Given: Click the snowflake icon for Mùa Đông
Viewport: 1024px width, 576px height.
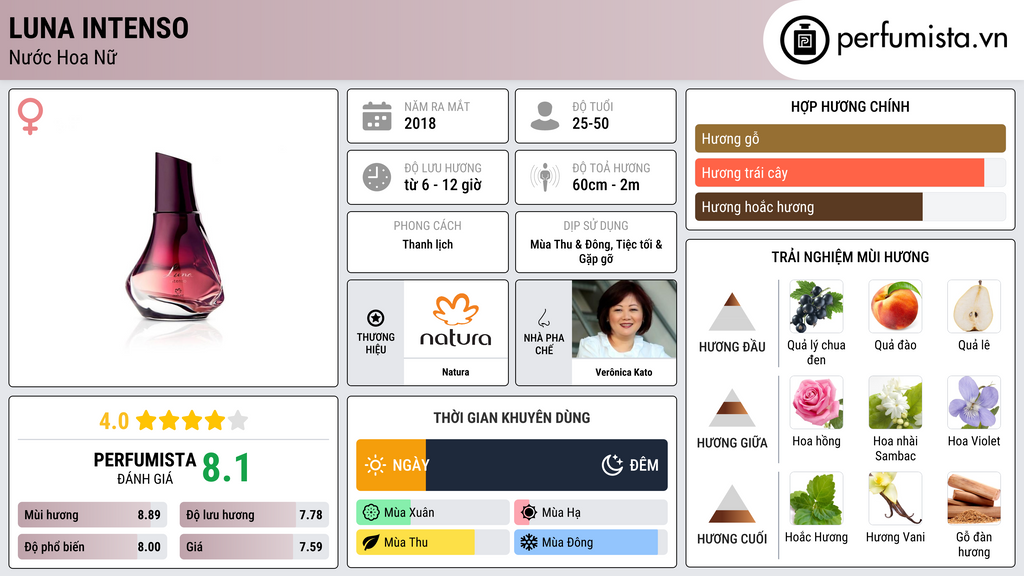Looking at the screenshot, I should 529,542.
